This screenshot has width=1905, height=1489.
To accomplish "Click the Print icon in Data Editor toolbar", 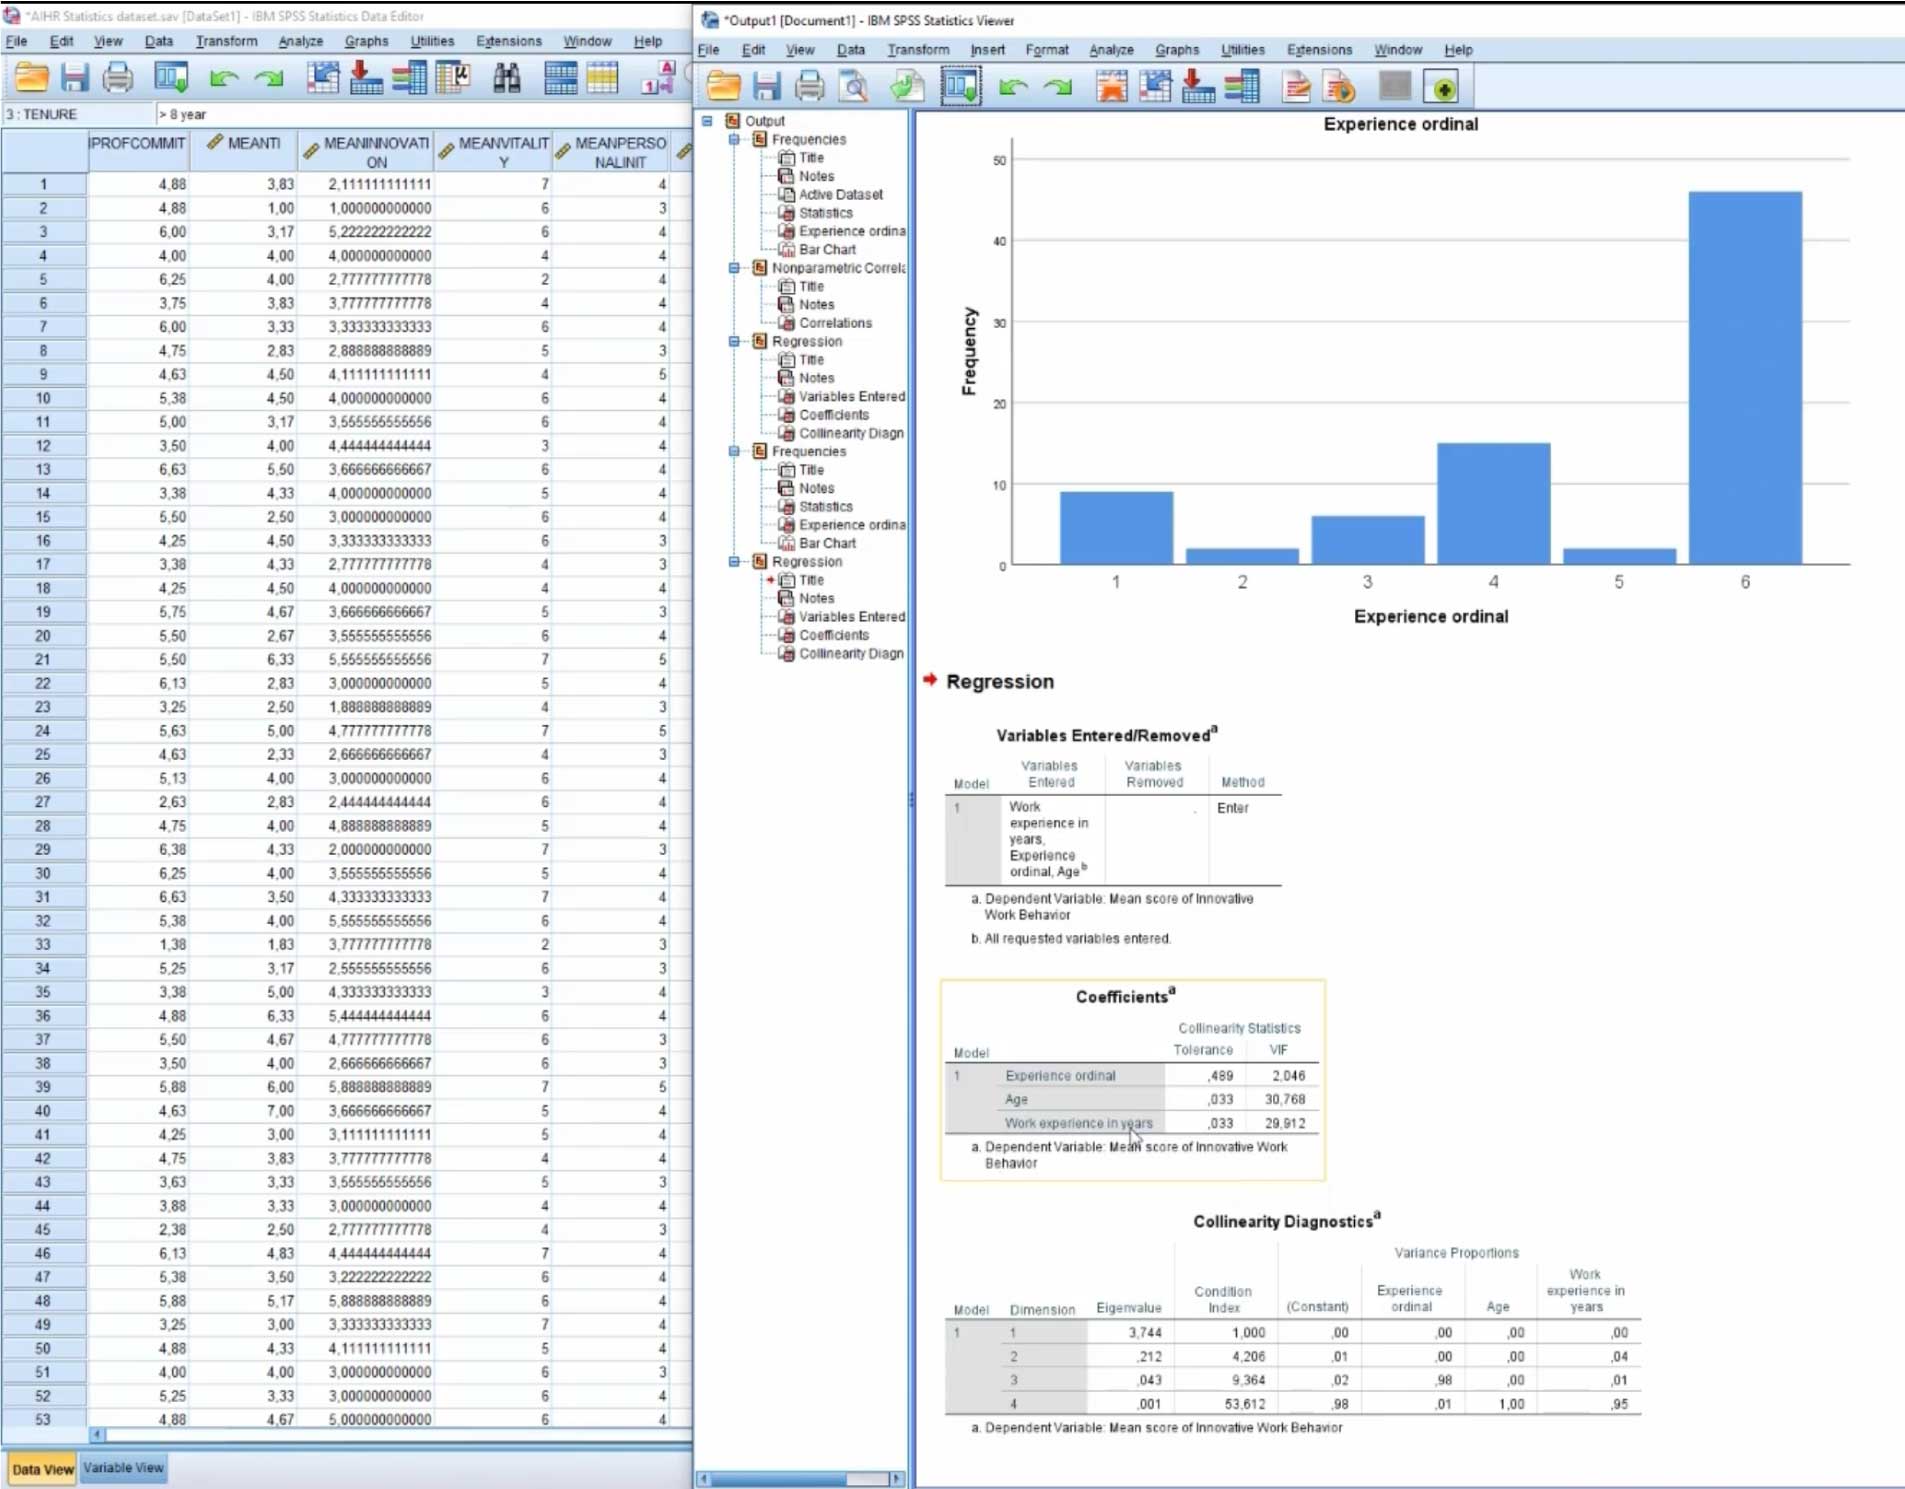I will tap(118, 78).
